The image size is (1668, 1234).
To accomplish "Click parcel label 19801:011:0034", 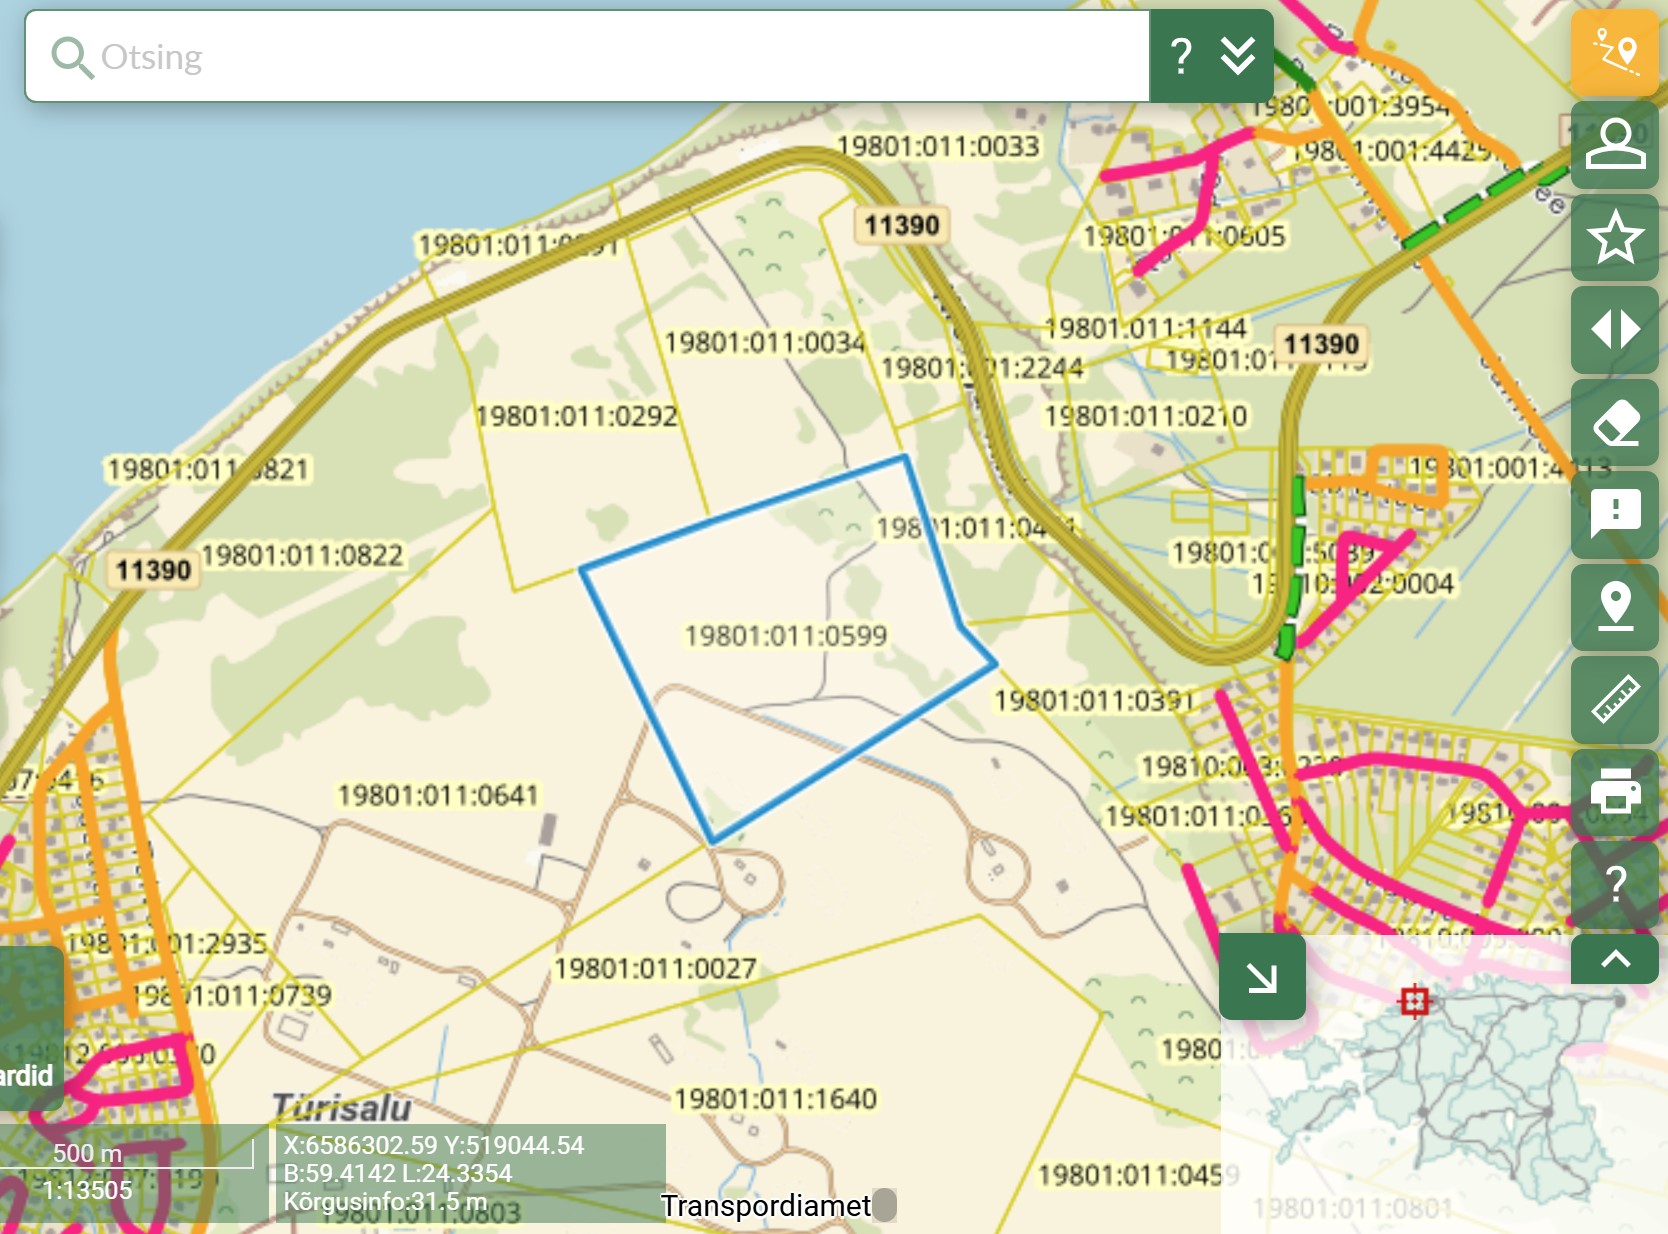I will pos(765,342).
